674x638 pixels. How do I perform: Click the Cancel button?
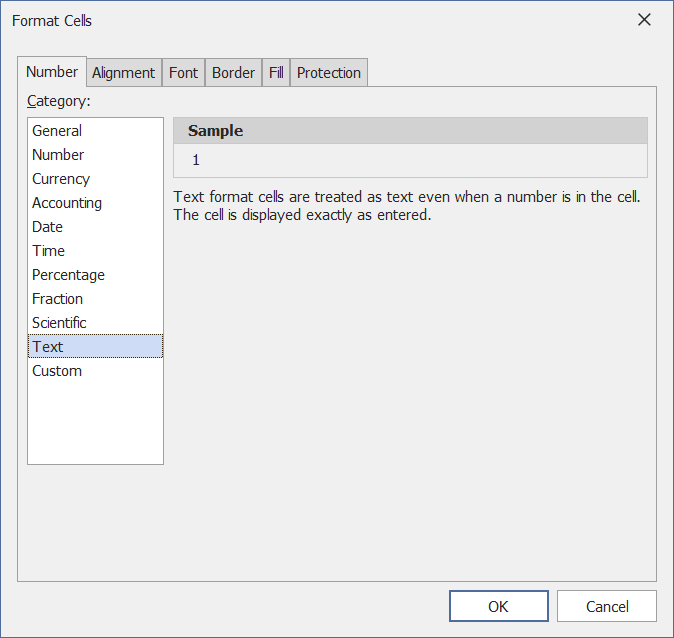click(607, 606)
